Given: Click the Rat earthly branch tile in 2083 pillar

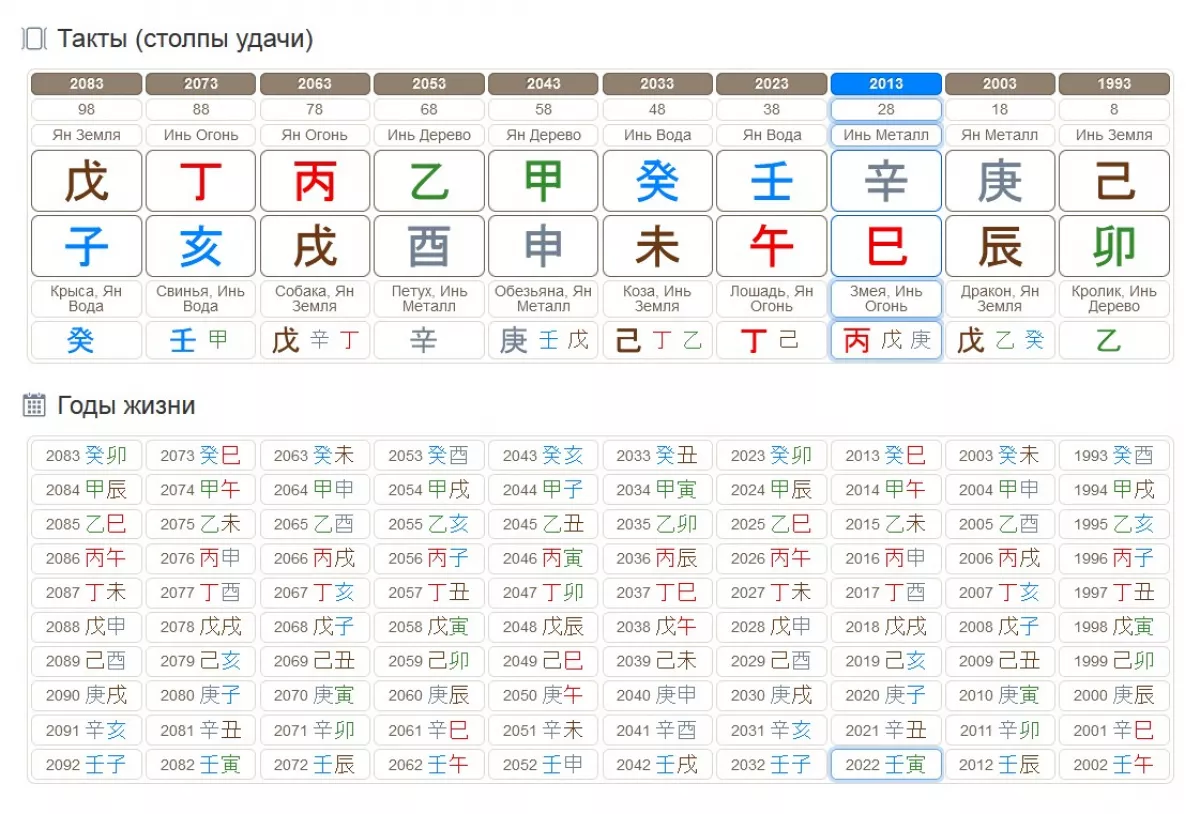Looking at the screenshot, I should 87,246.
